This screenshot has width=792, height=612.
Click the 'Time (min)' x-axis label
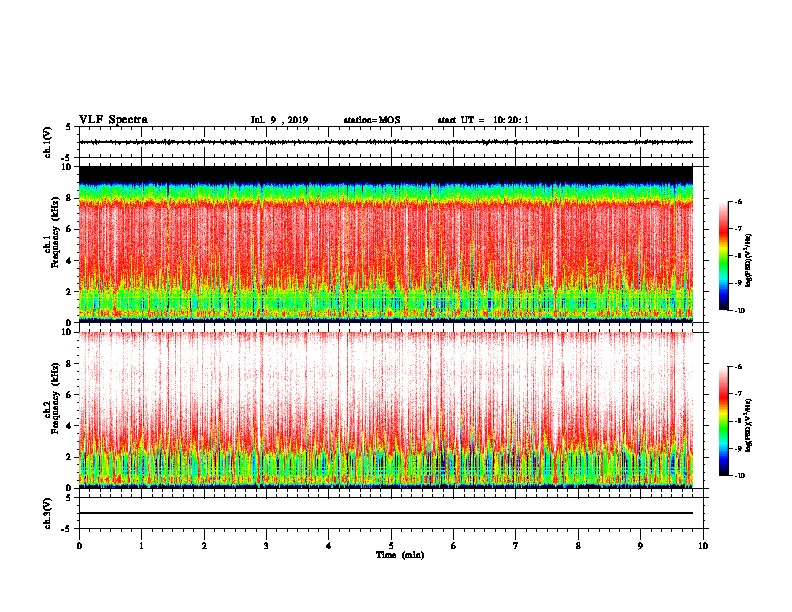click(400, 555)
